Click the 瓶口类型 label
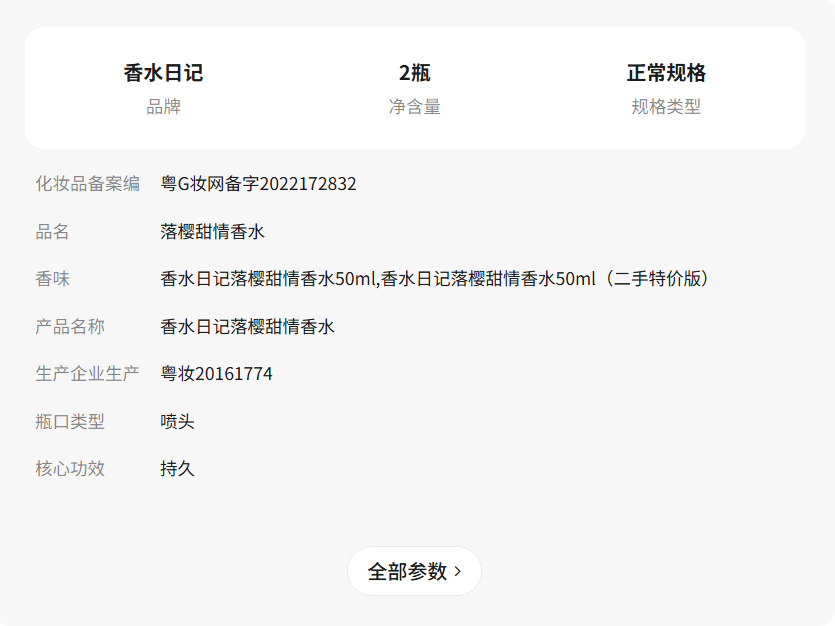The width and height of the screenshot is (835, 626). click(70, 422)
